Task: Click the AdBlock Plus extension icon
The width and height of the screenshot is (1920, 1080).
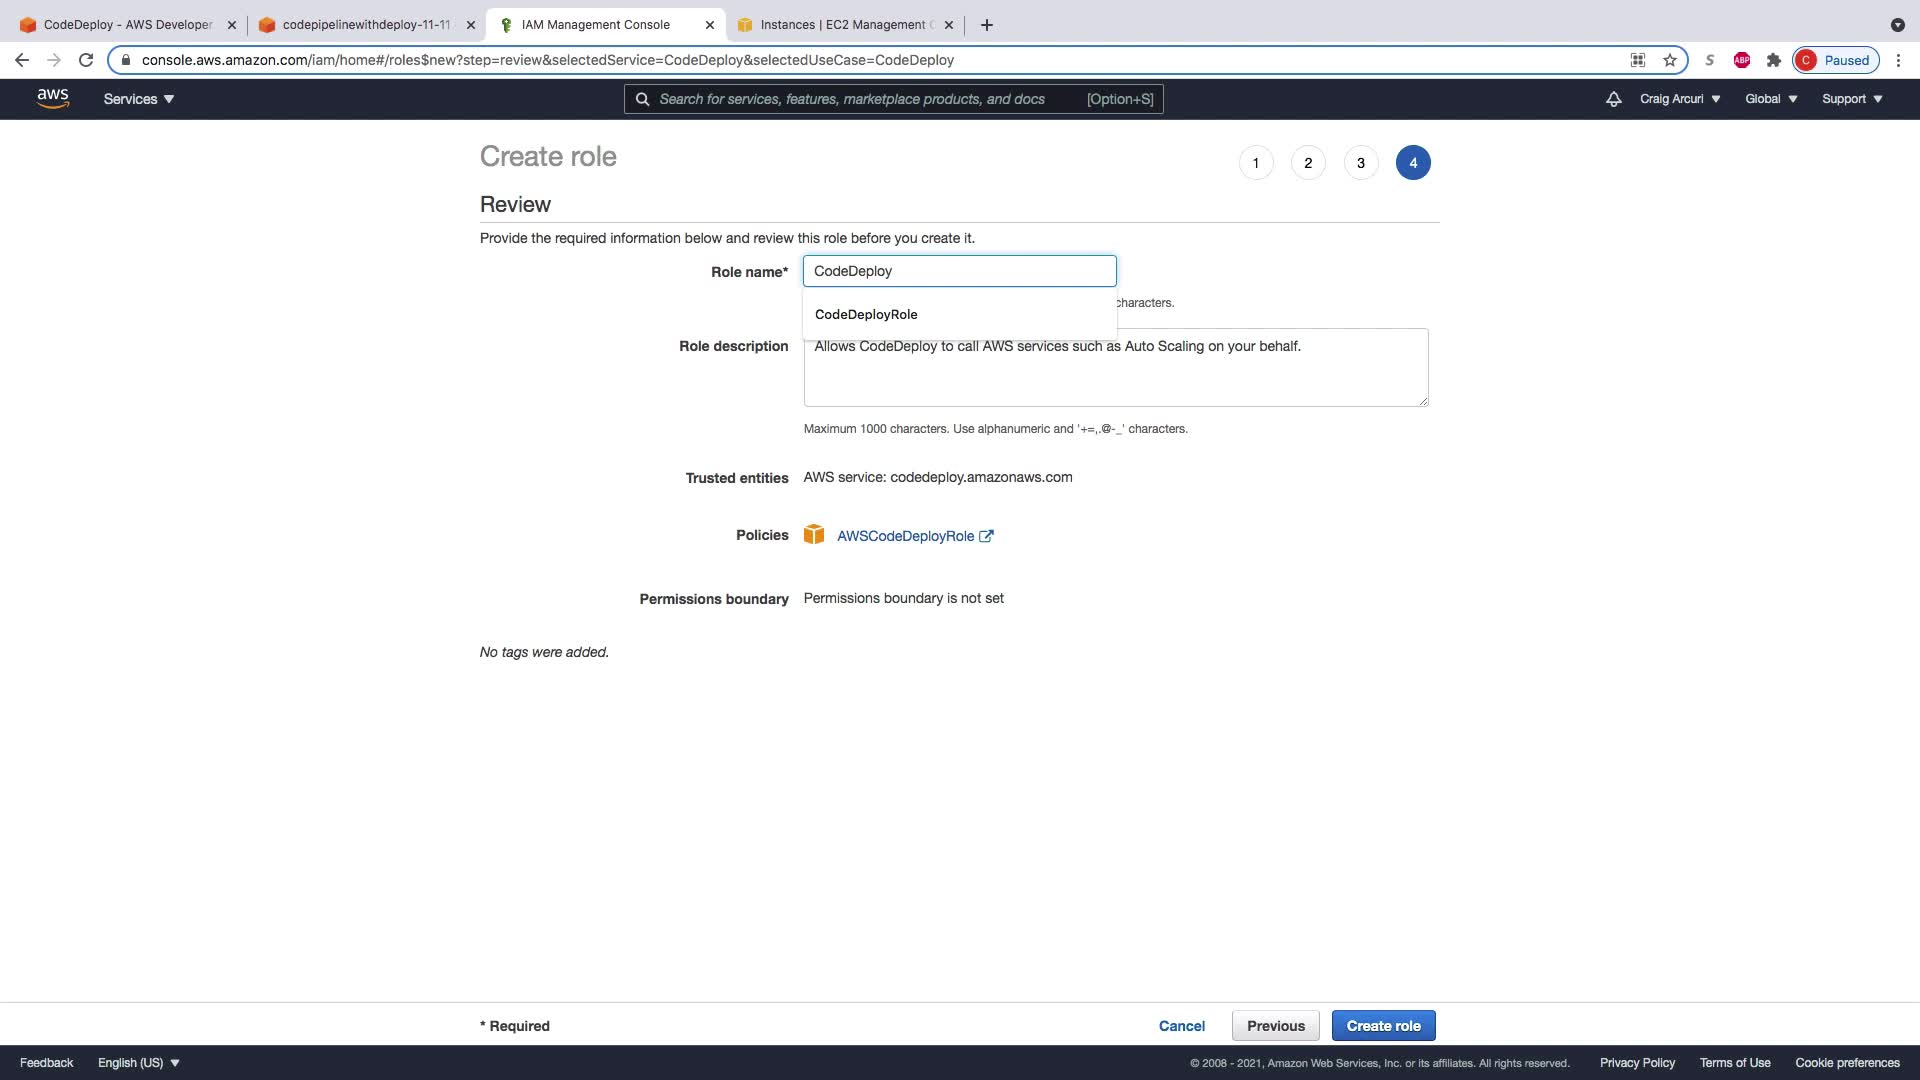Action: pos(1742,60)
